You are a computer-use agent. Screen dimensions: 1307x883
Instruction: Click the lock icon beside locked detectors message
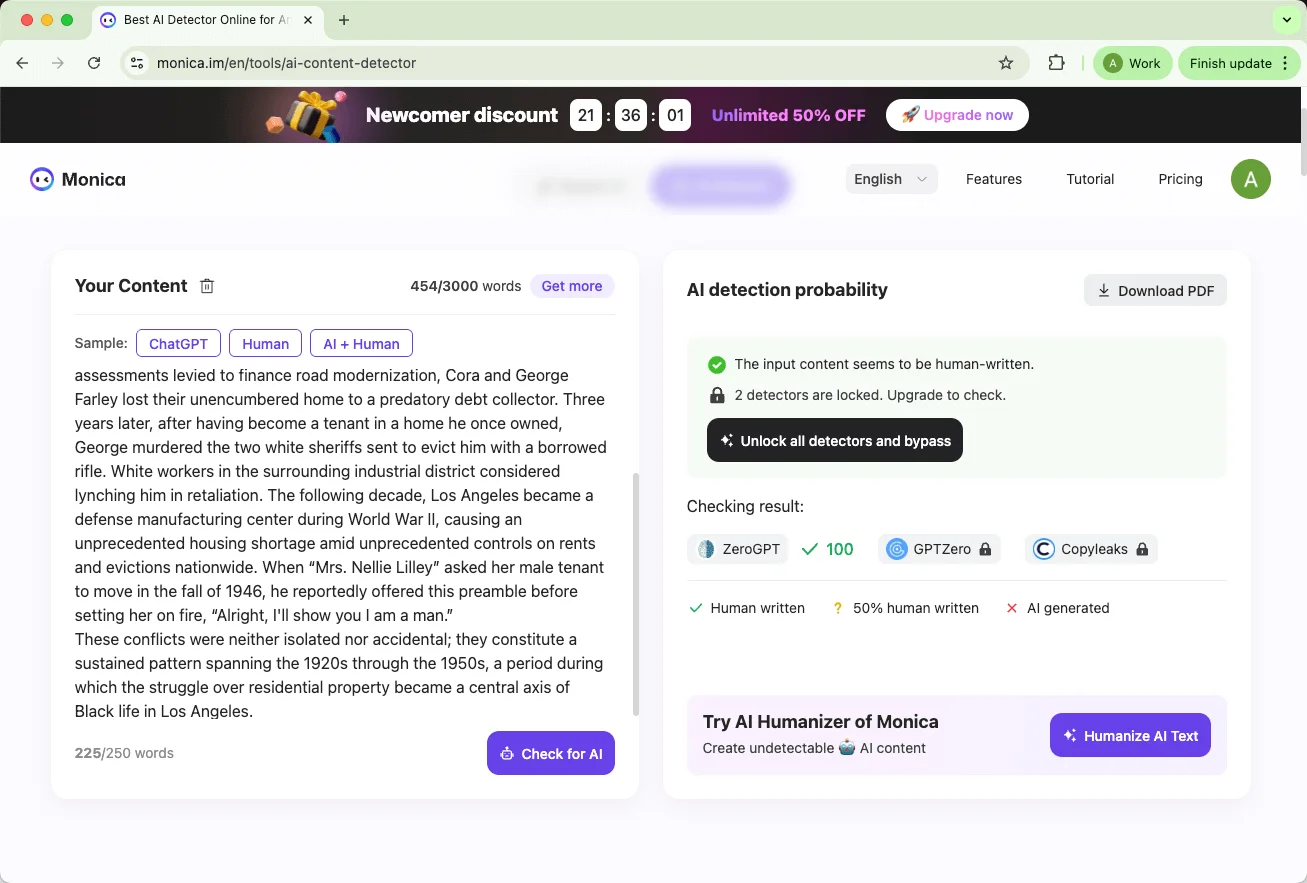716,395
